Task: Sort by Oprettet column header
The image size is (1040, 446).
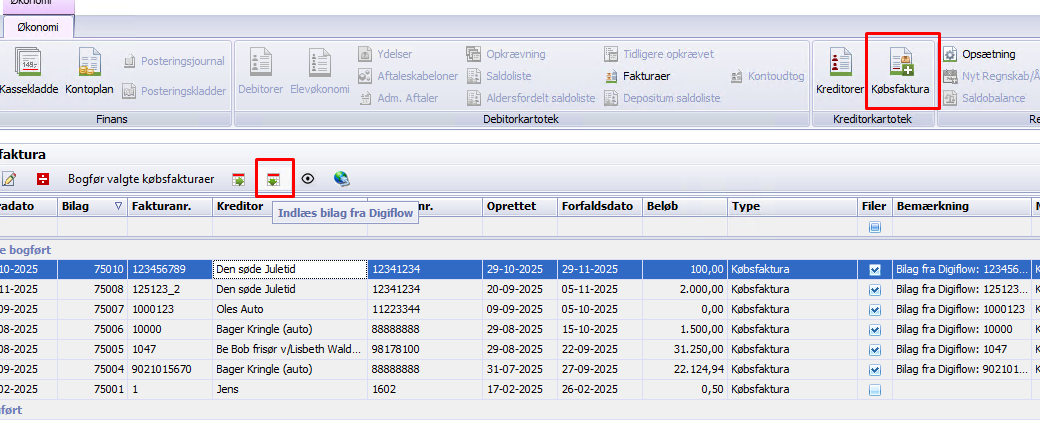Action: click(x=520, y=206)
